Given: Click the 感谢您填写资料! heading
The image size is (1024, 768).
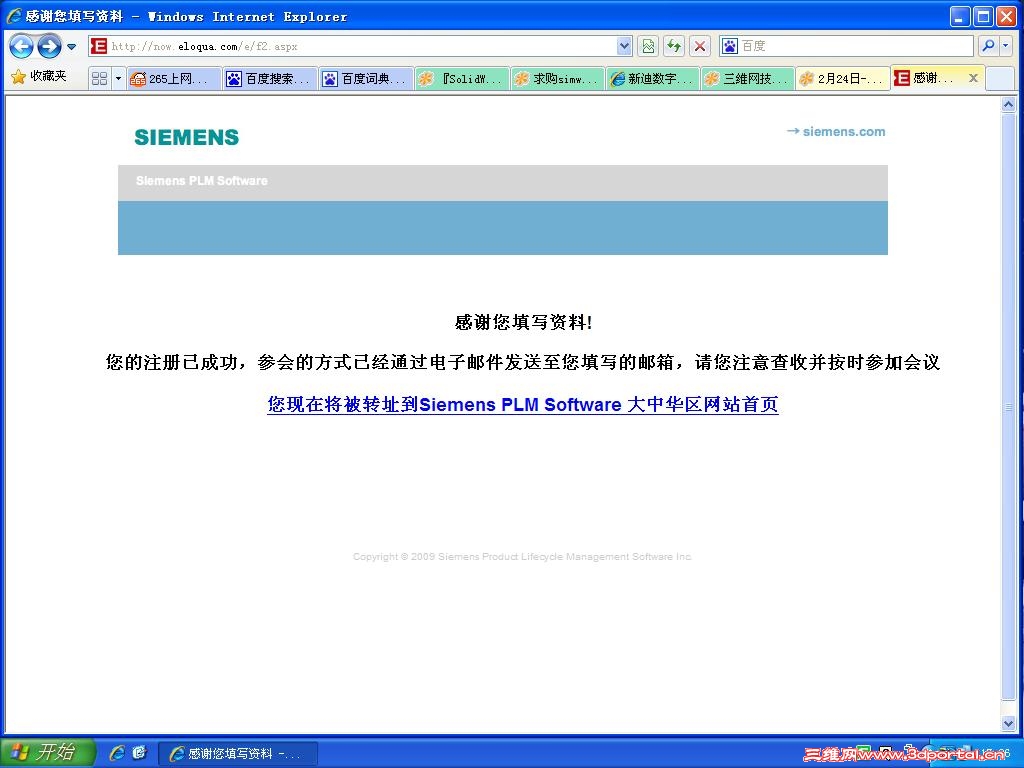Looking at the screenshot, I should point(523,322).
